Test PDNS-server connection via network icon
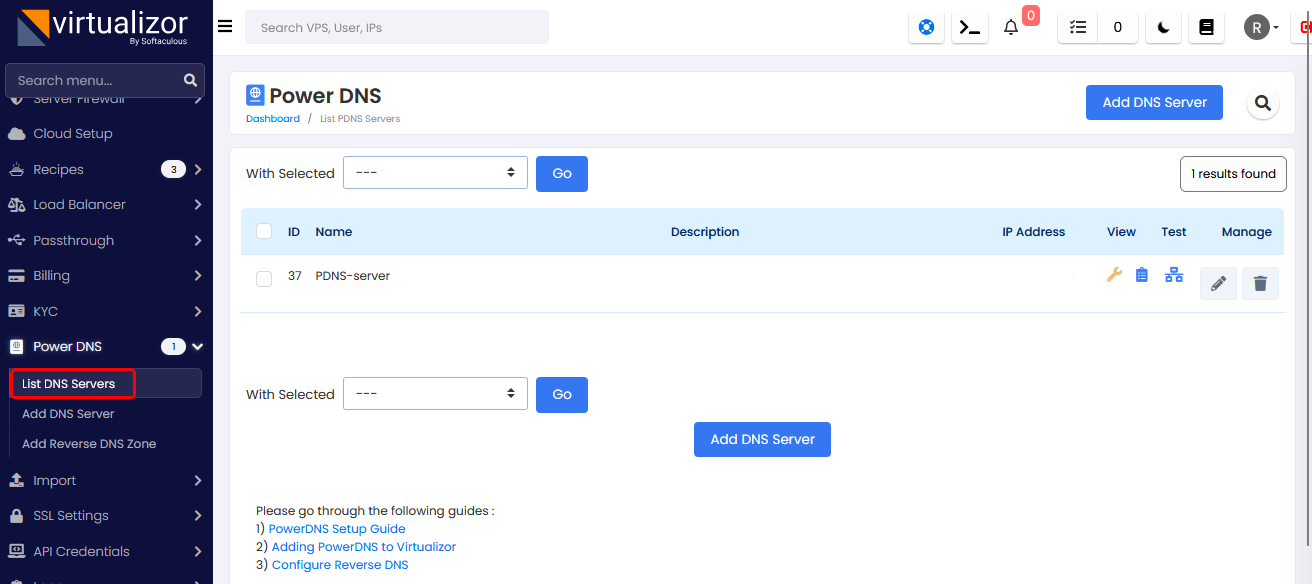The width and height of the screenshot is (1312, 584). [x=1174, y=275]
